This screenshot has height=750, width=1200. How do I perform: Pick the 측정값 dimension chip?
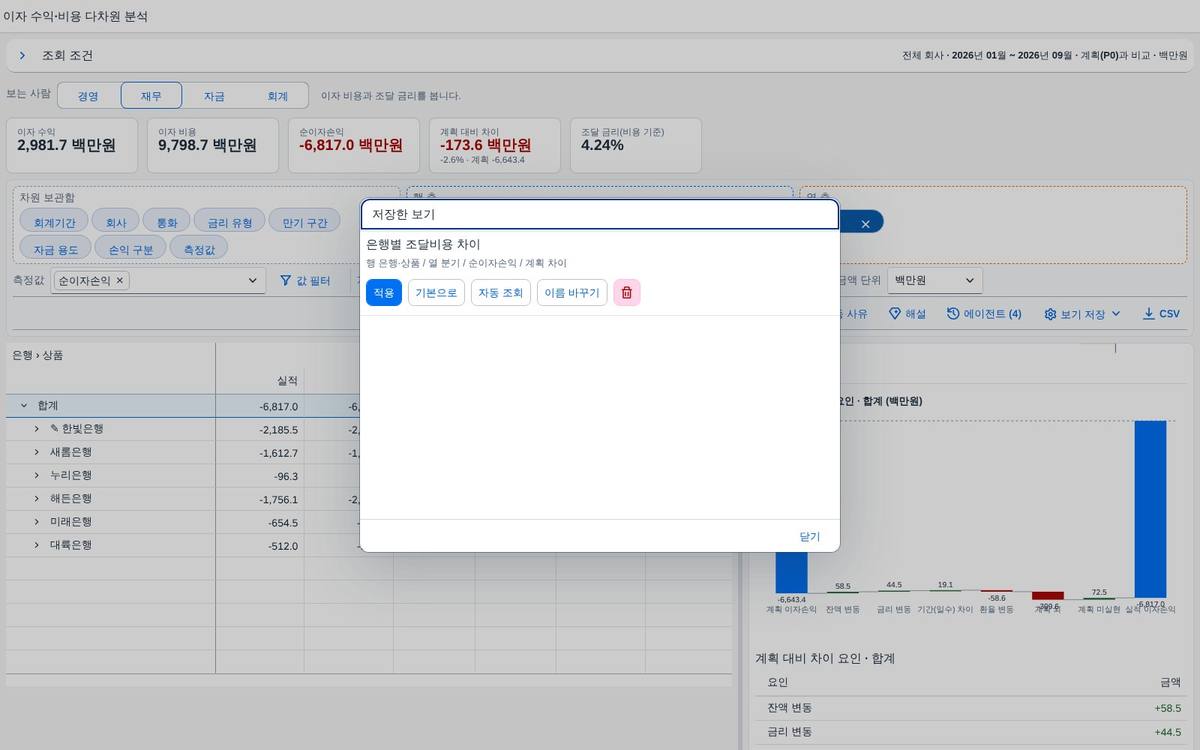[x=199, y=248]
